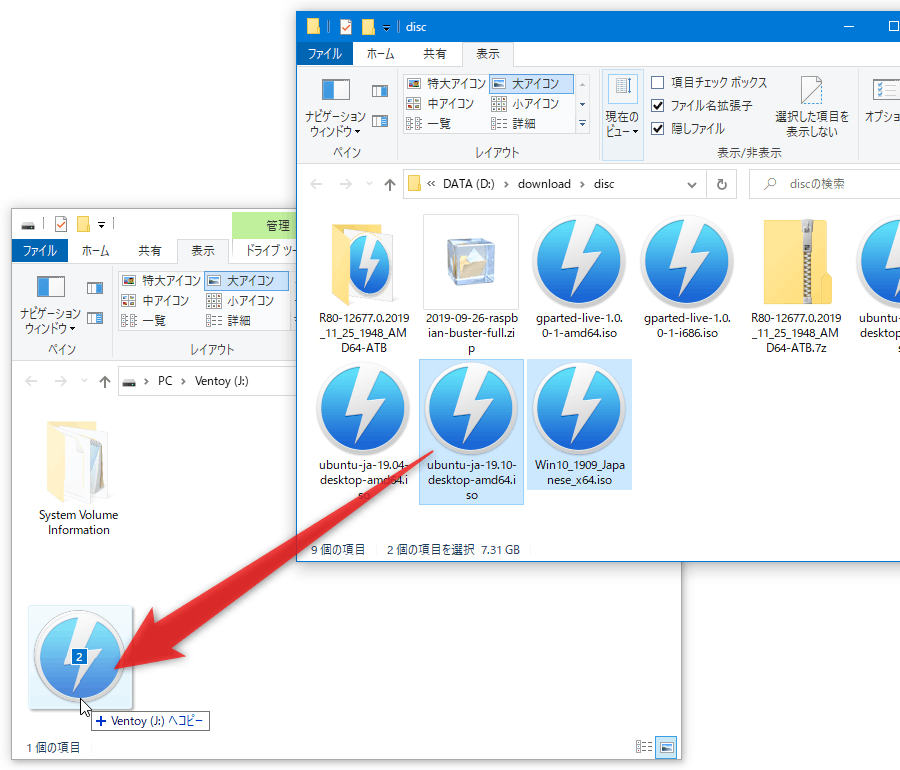Click the details pane icon in disc window
900x770 pixels.
click(x=379, y=121)
